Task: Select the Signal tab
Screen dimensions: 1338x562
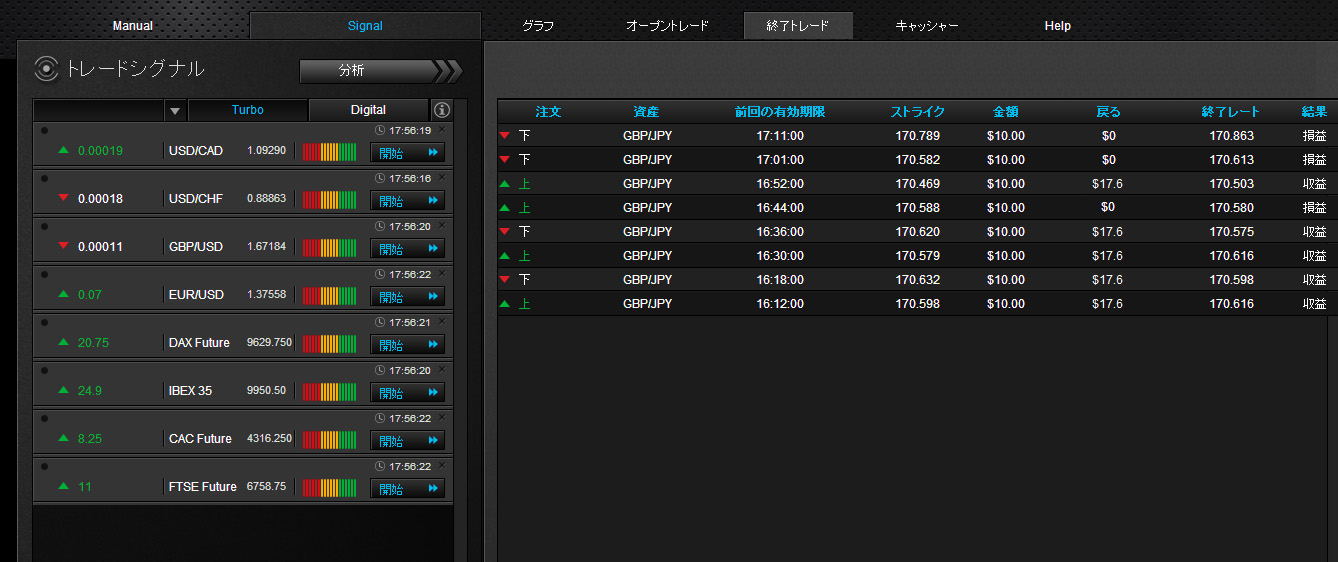Action: pos(365,26)
